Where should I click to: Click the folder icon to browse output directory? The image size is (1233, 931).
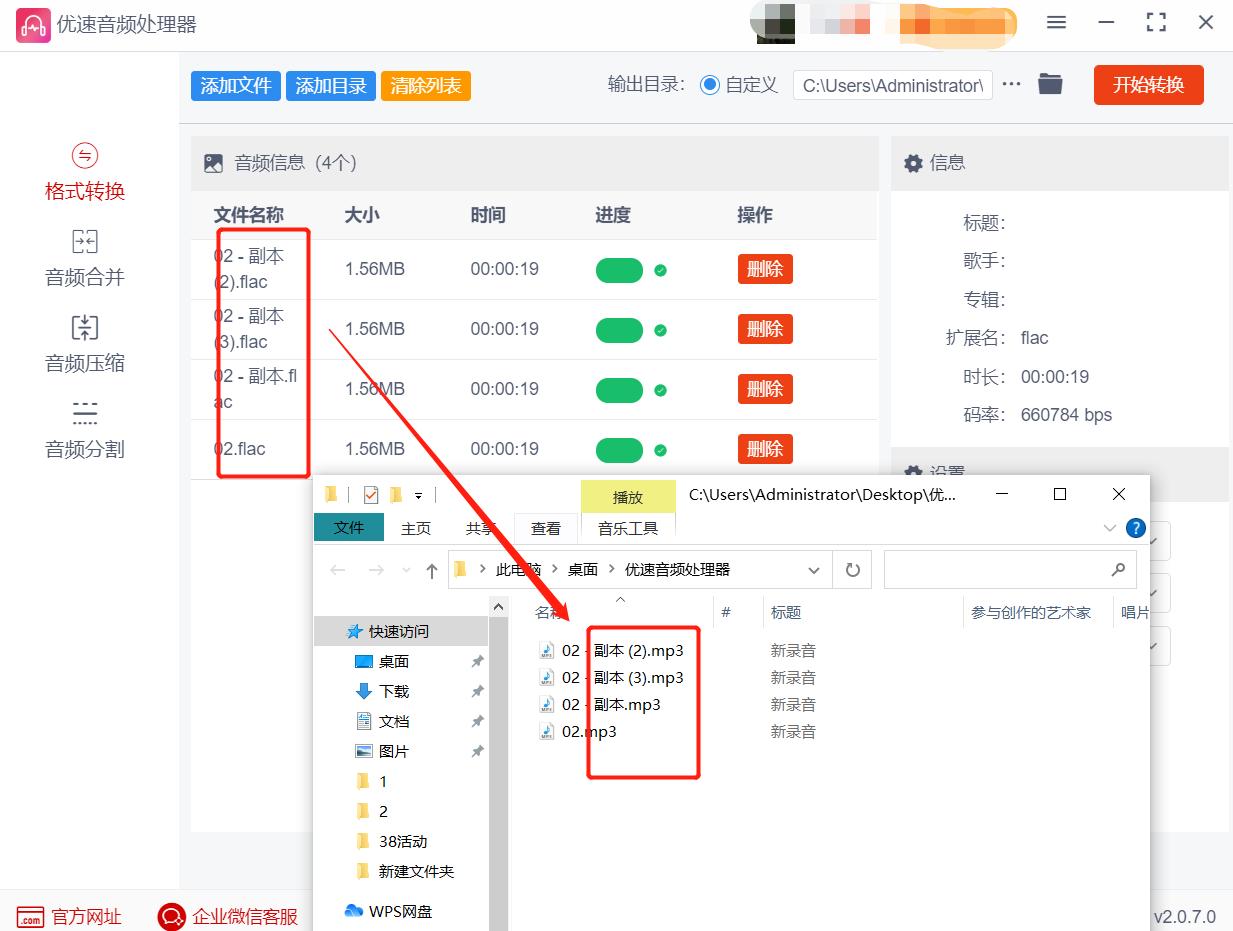coord(1049,84)
